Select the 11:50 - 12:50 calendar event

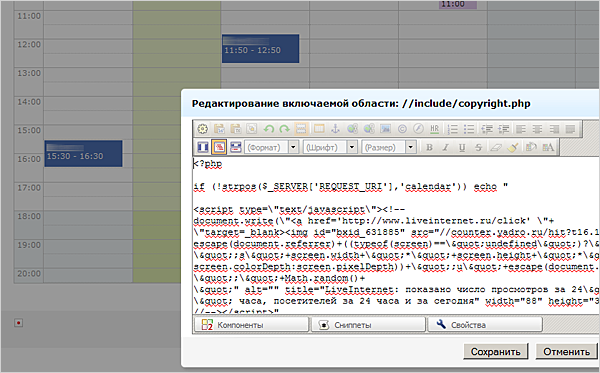pyautogui.click(x=261, y=49)
